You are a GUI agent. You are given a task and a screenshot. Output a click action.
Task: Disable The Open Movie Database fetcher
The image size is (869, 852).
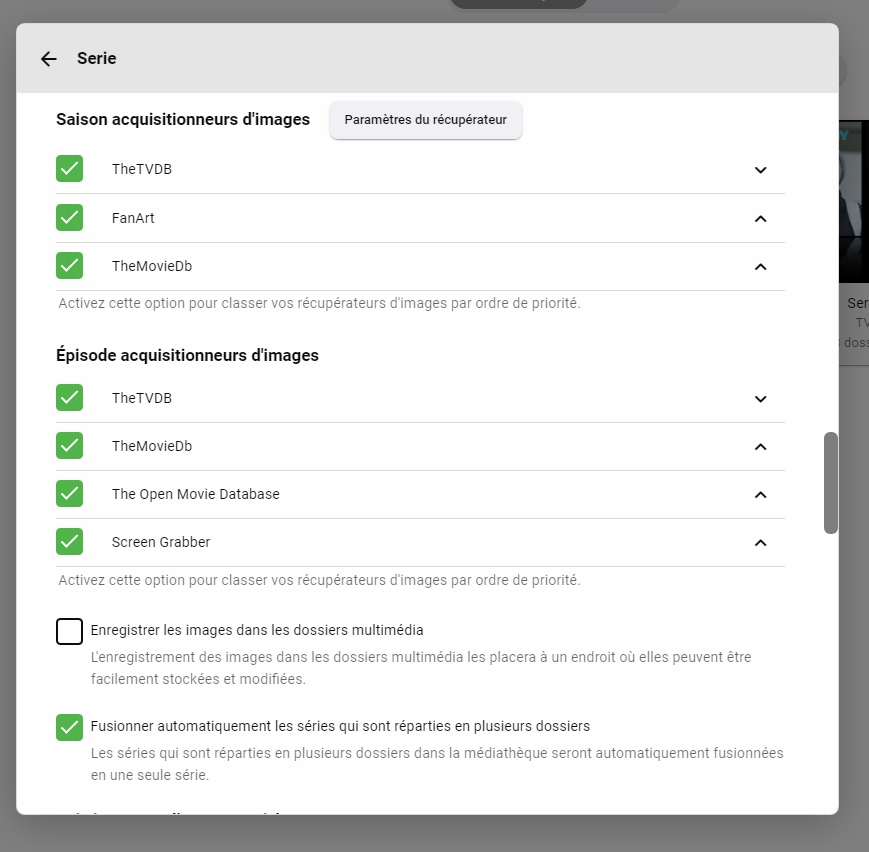tap(70, 494)
